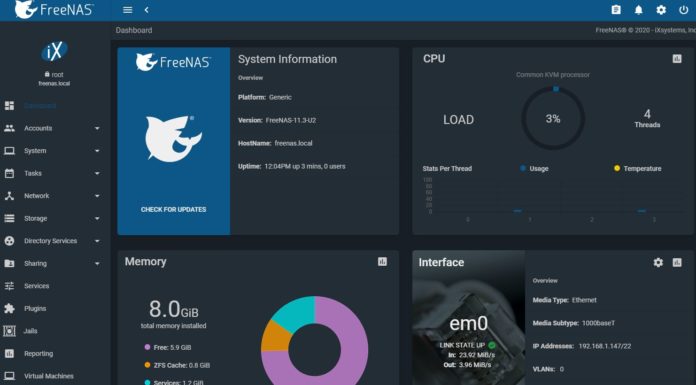
Task: Click the Version FreeNAS-11.3-U2 text
Action: coord(277,120)
